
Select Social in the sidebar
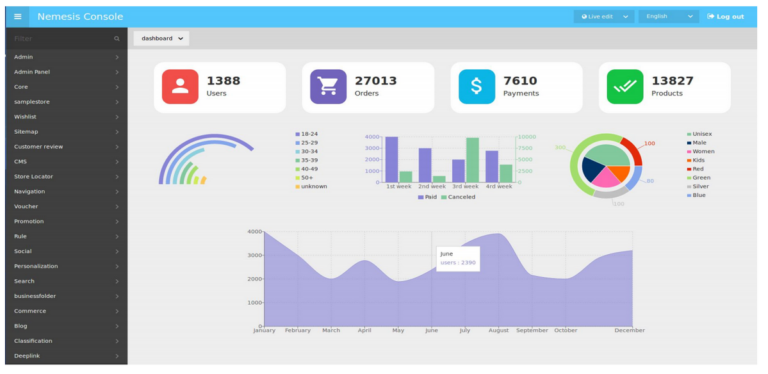point(67,251)
